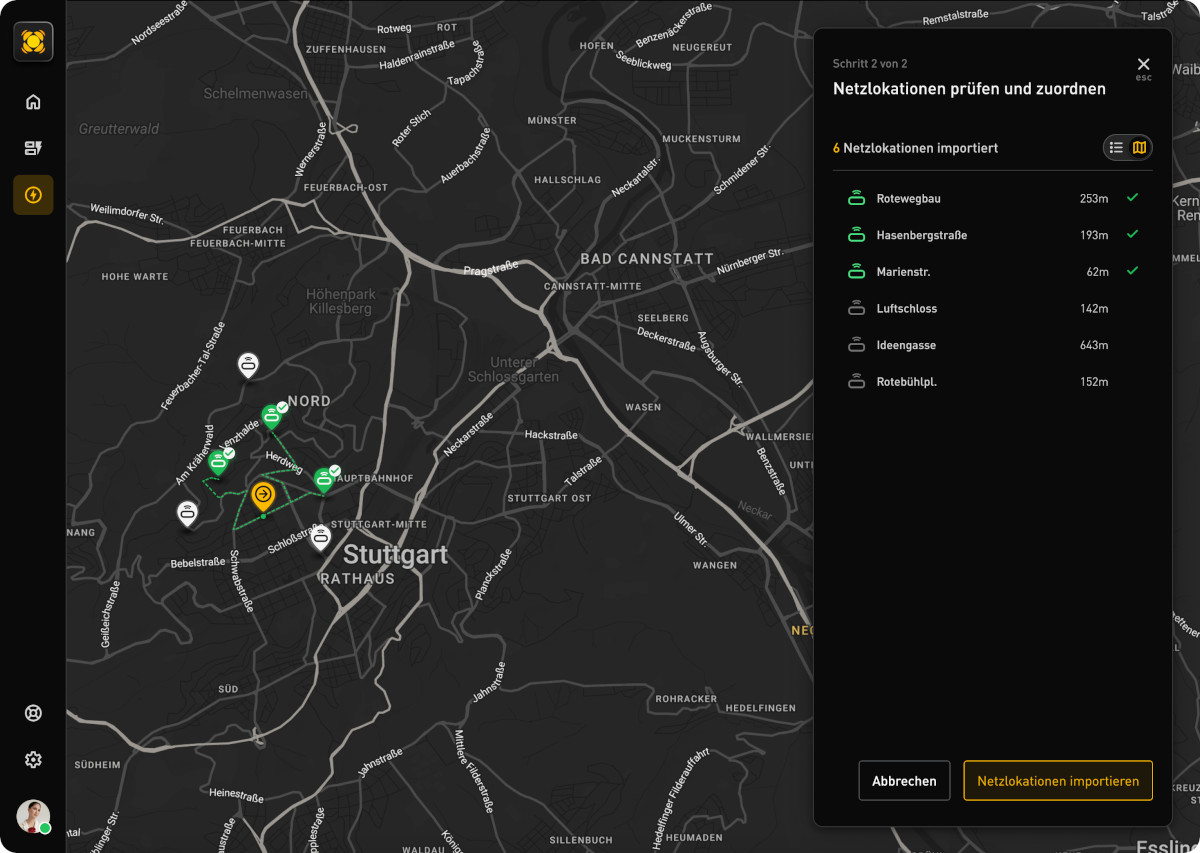Viewport: 1200px width, 853px height.
Task: Click the white map pin near Bebelstraße
Action: tap(187, 514)
